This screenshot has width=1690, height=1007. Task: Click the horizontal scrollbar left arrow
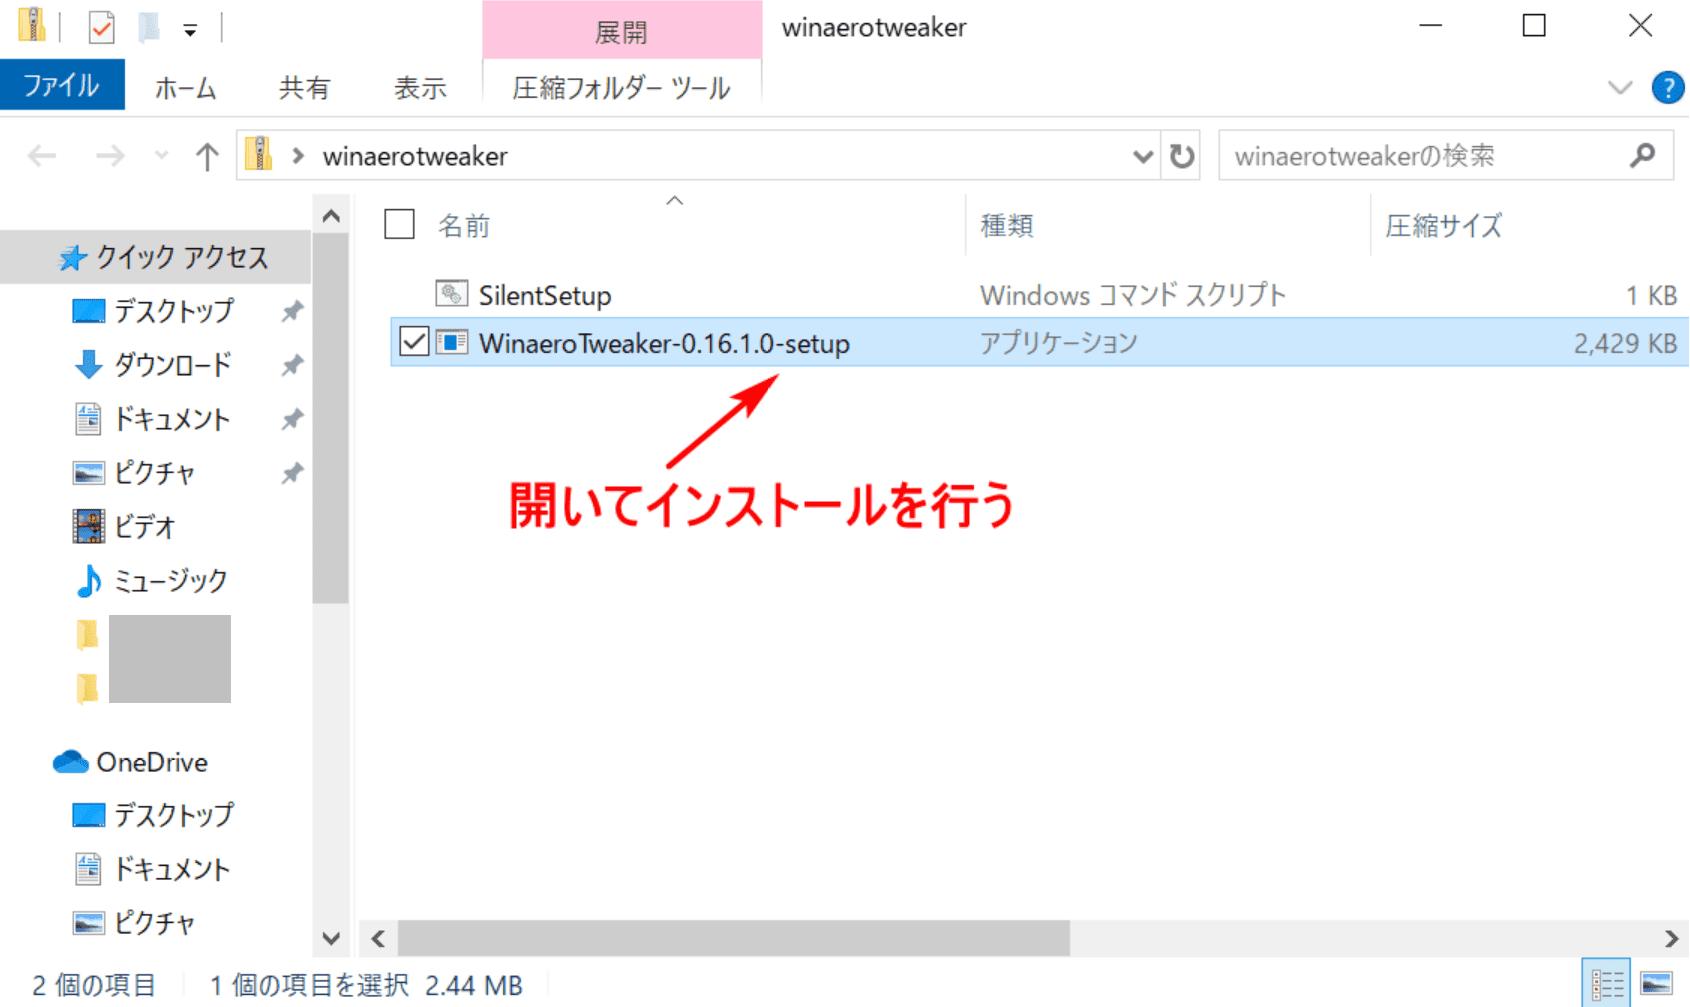coord(378,938)
